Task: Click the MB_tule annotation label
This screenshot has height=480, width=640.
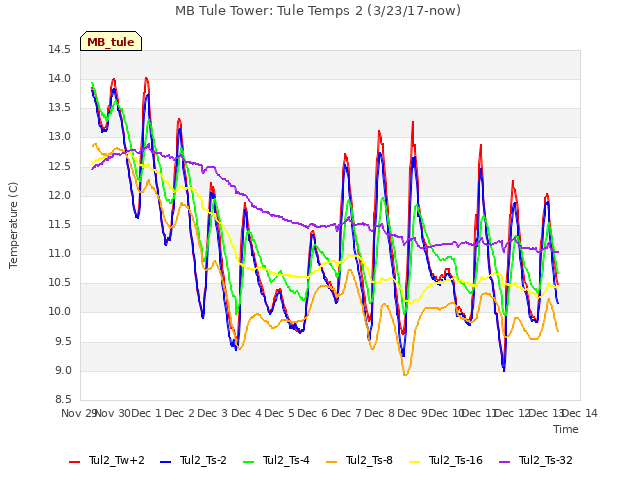Action: click(111, 41)
